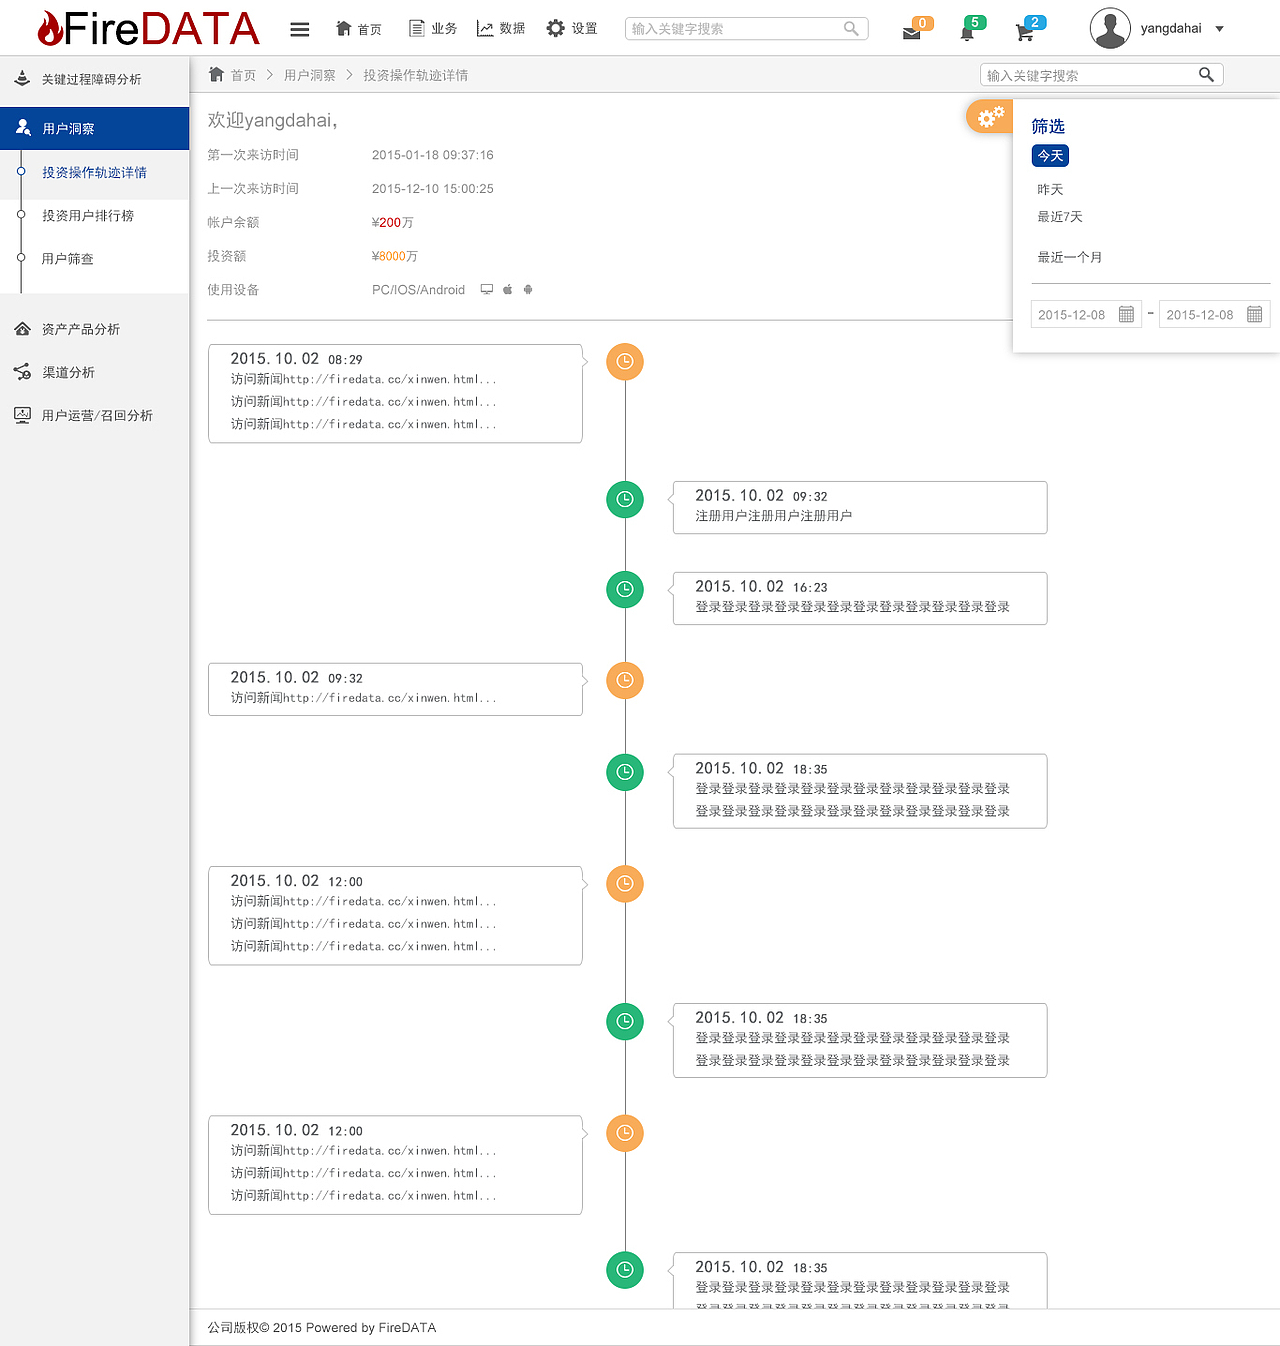Click the Apple iOS device icon
Viewport: 1280px width, 1346px height.
pos(508,289)
